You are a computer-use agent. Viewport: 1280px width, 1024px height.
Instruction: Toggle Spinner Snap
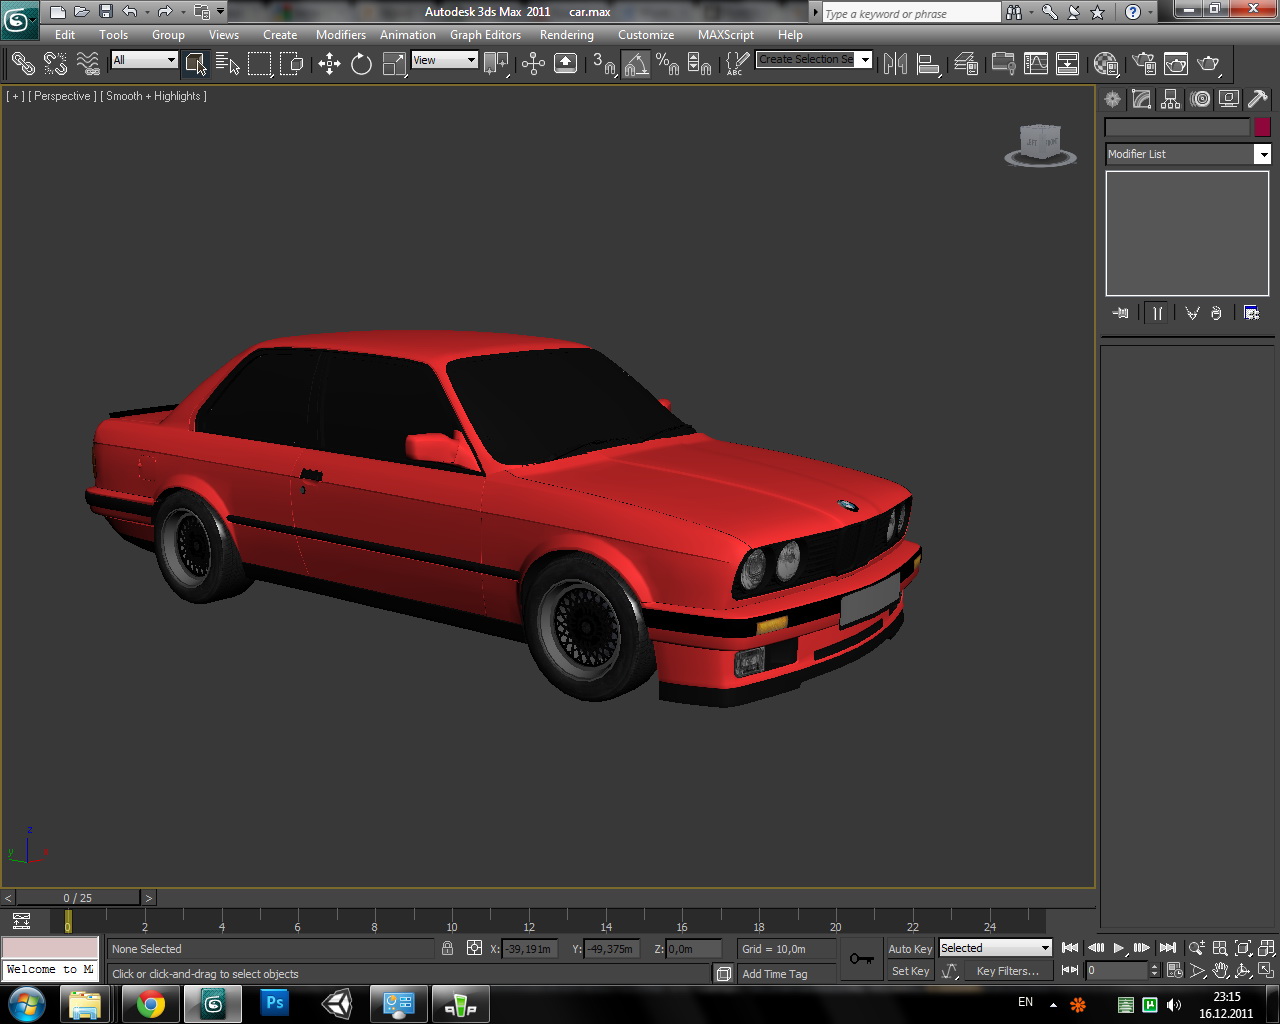(699, 64)
